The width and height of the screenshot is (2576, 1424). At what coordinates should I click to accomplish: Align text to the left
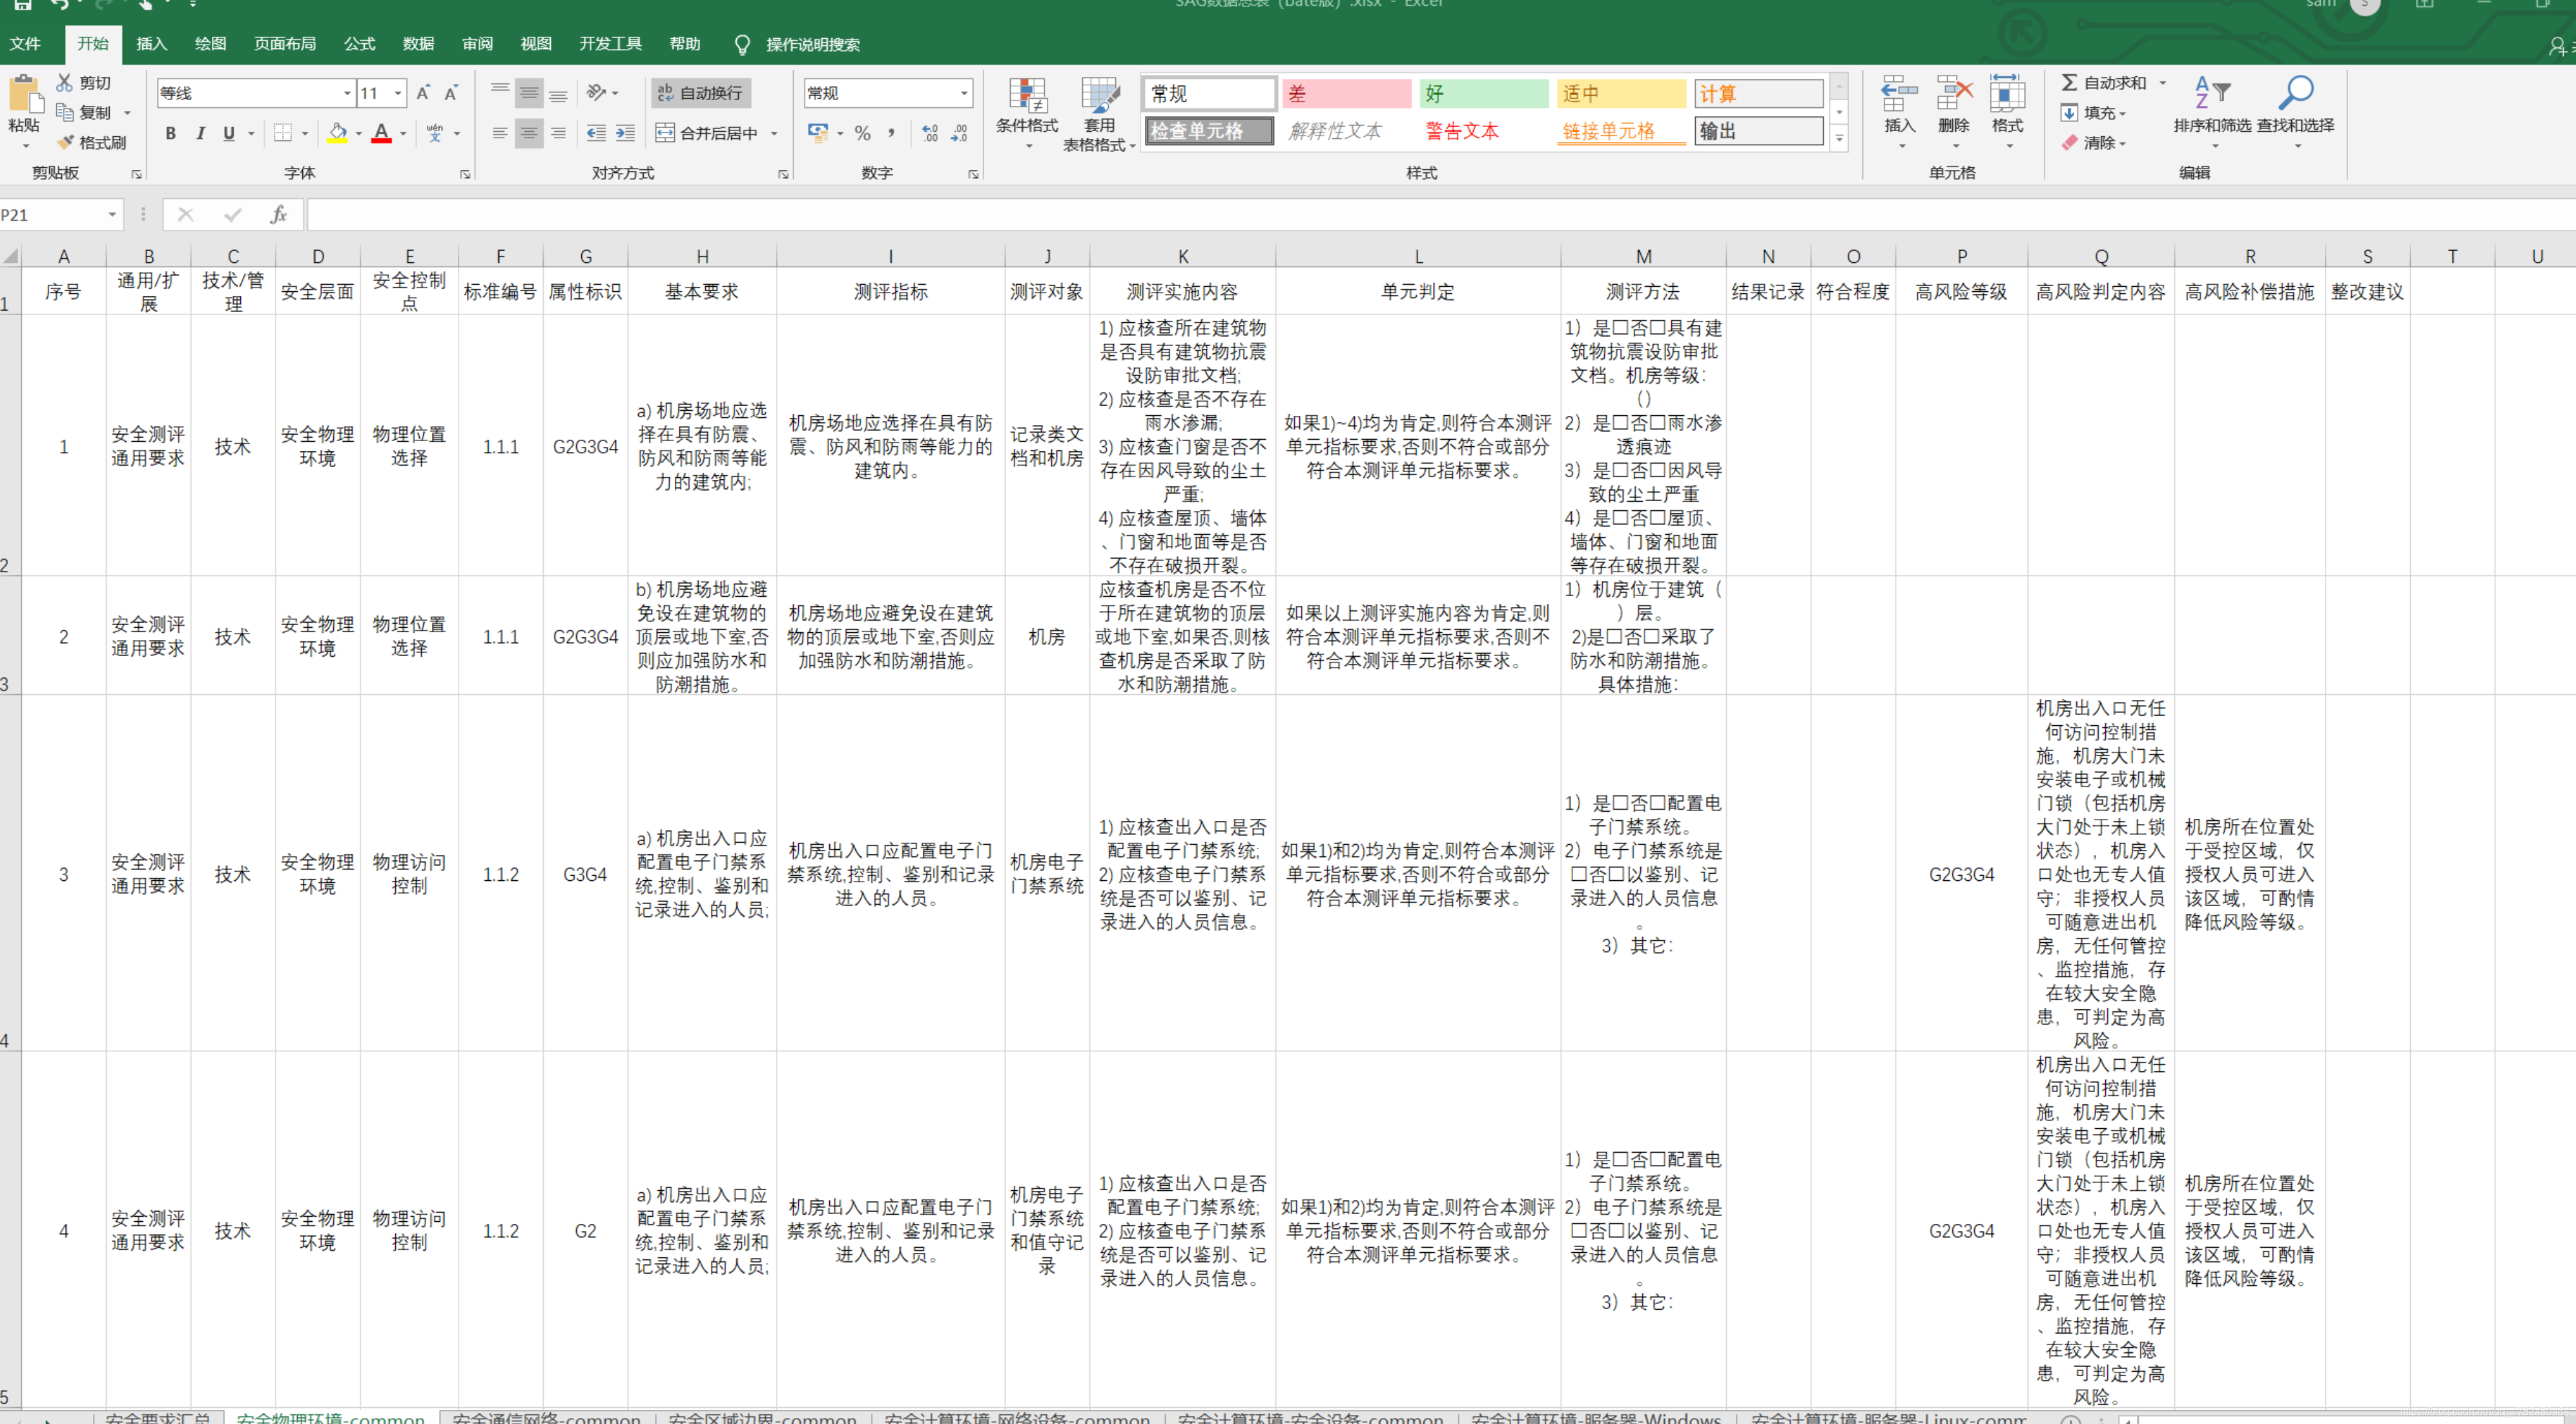click(500, 133)
